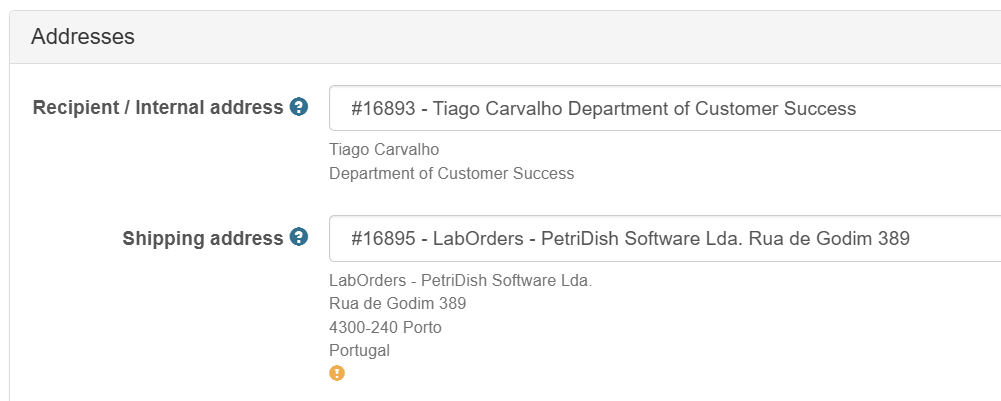The width and height of the screenshot is (1001, 401).
Task: Open the Shipping address dropdown
Action: click(665, 238)
